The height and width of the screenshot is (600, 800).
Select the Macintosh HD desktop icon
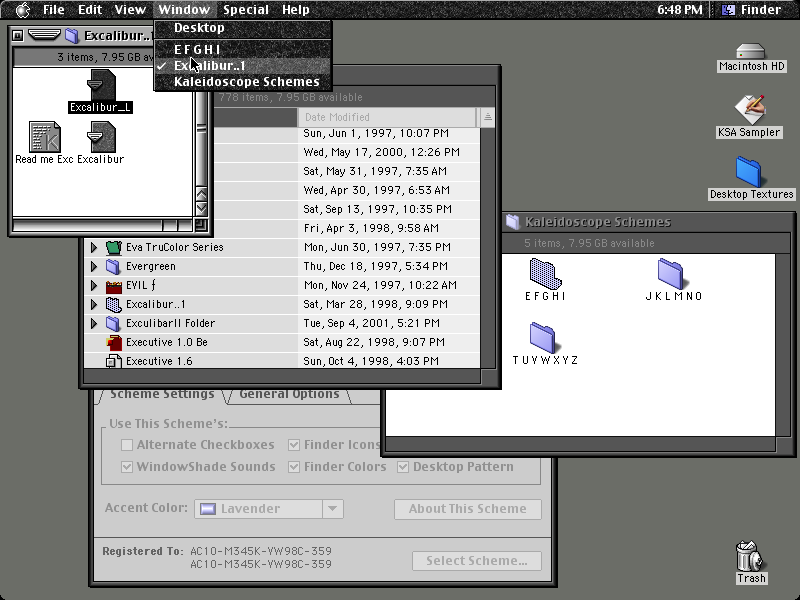point(751,51)
